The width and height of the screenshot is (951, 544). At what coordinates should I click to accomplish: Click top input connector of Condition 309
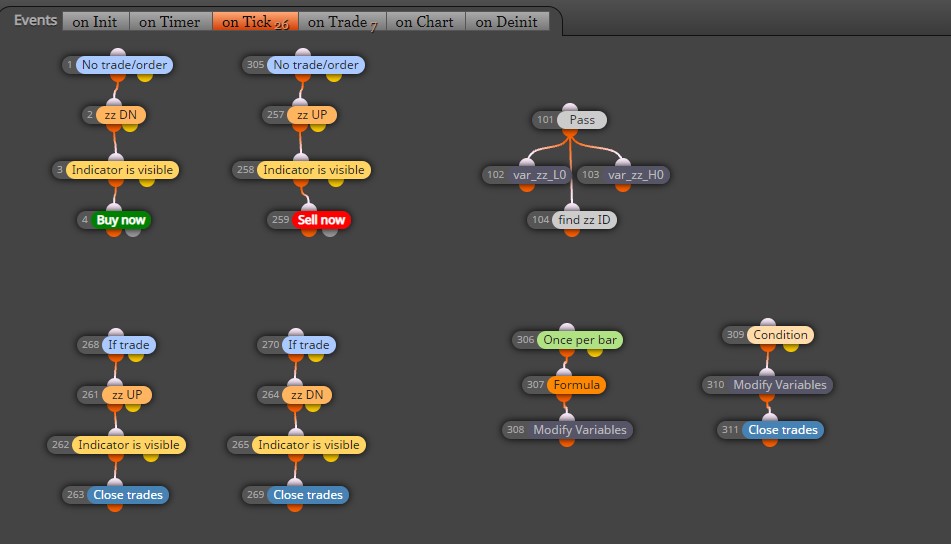click(768, 323)
